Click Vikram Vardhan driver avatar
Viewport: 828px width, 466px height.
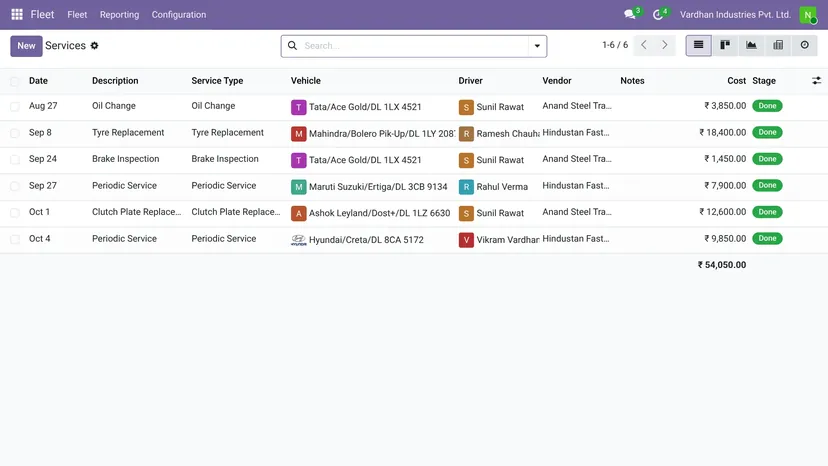(x=466, y=240)
